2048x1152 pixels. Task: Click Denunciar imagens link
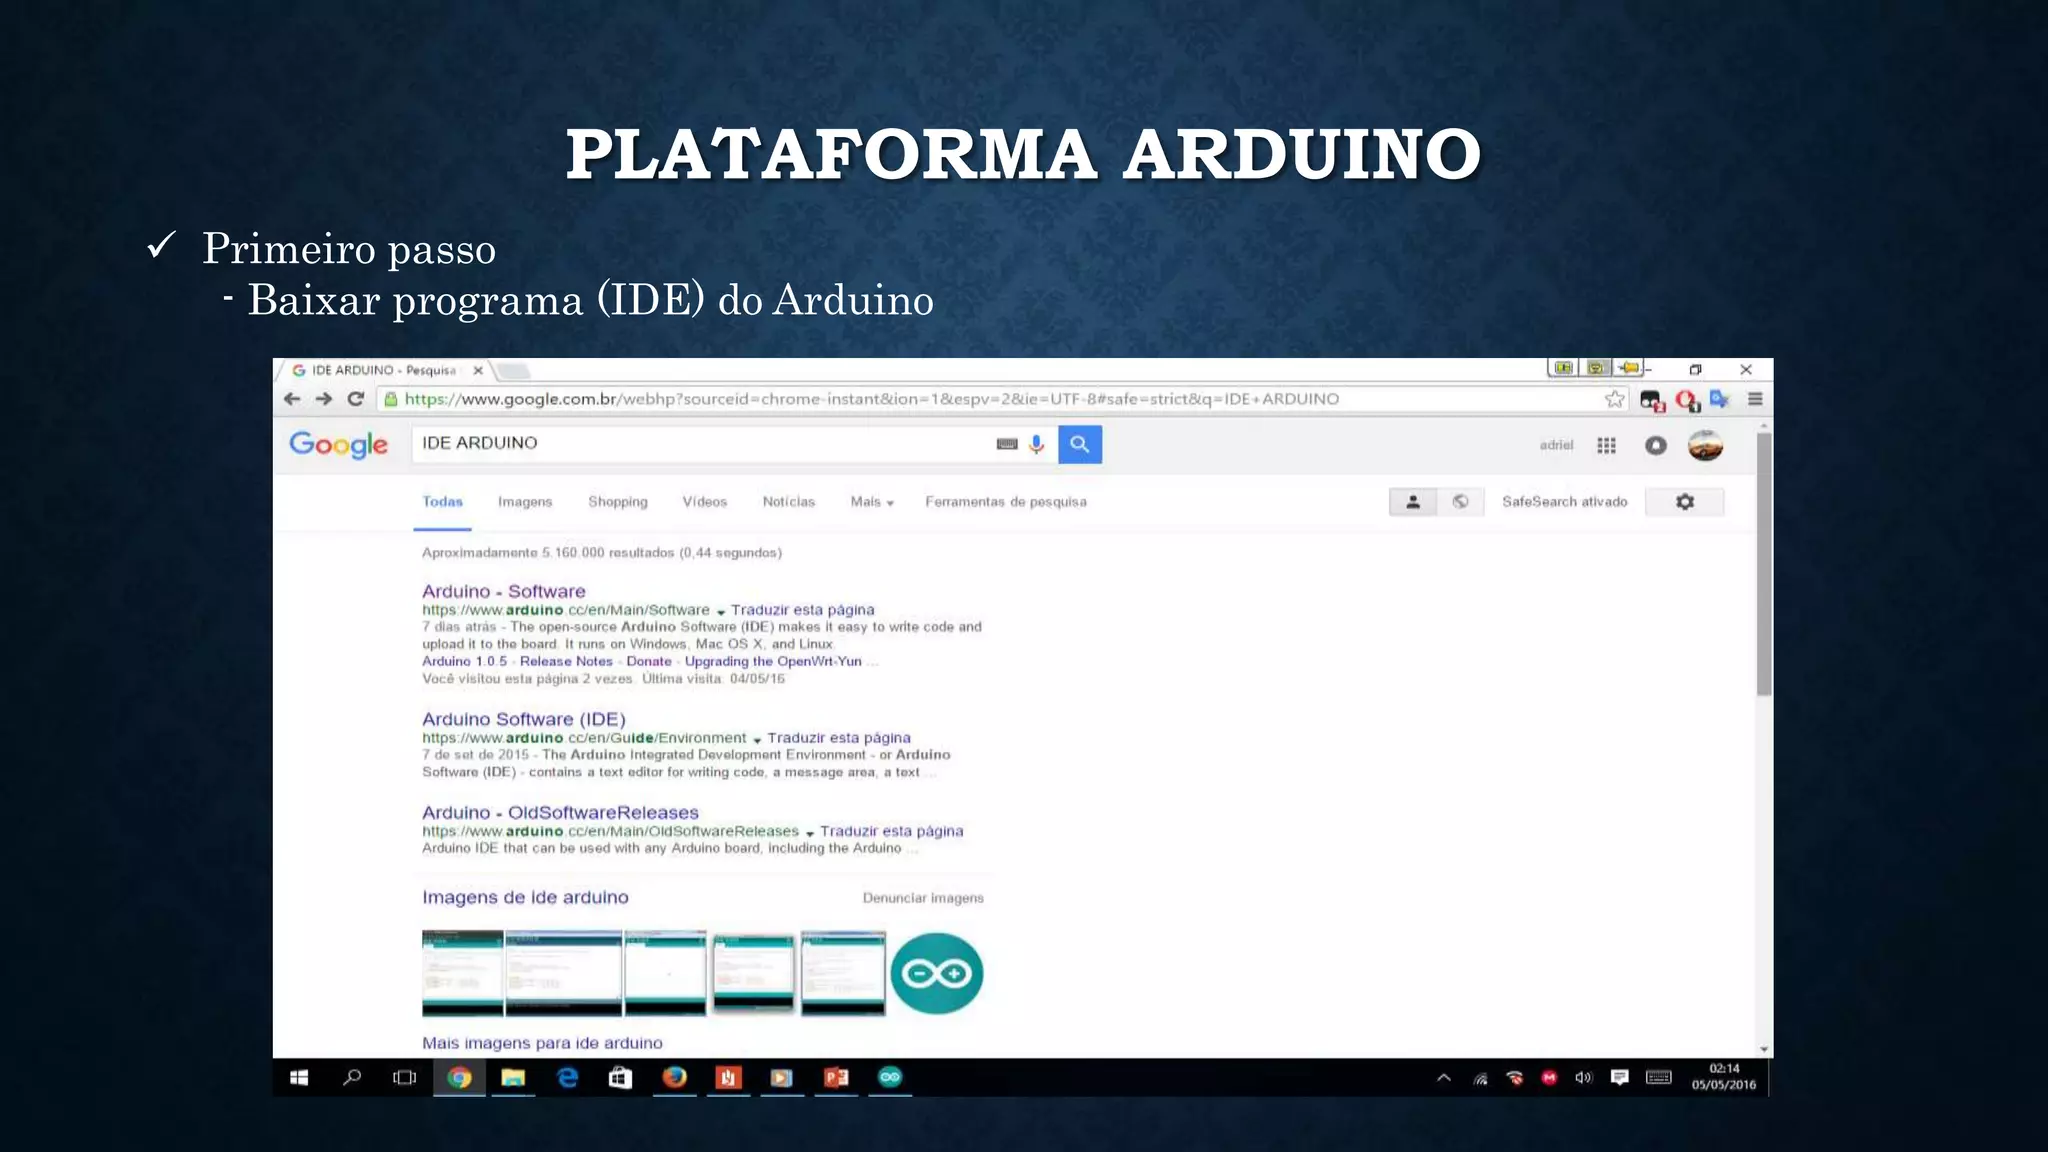pos(923,898)
